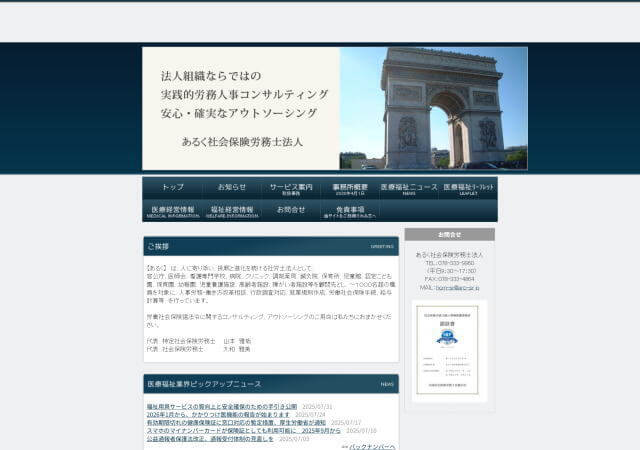This screenshot has width=640, height=450.
Task: Go to the お知らせ menu item
Action: (x=232, y=188)
